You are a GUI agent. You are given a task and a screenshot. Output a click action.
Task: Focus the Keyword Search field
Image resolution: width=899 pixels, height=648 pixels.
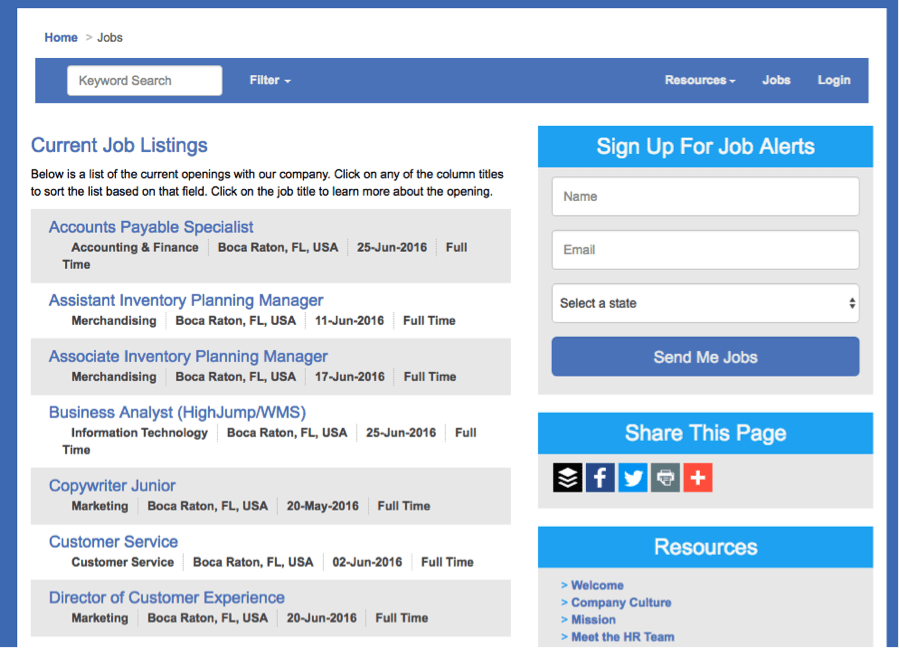[x=144, y=80]
